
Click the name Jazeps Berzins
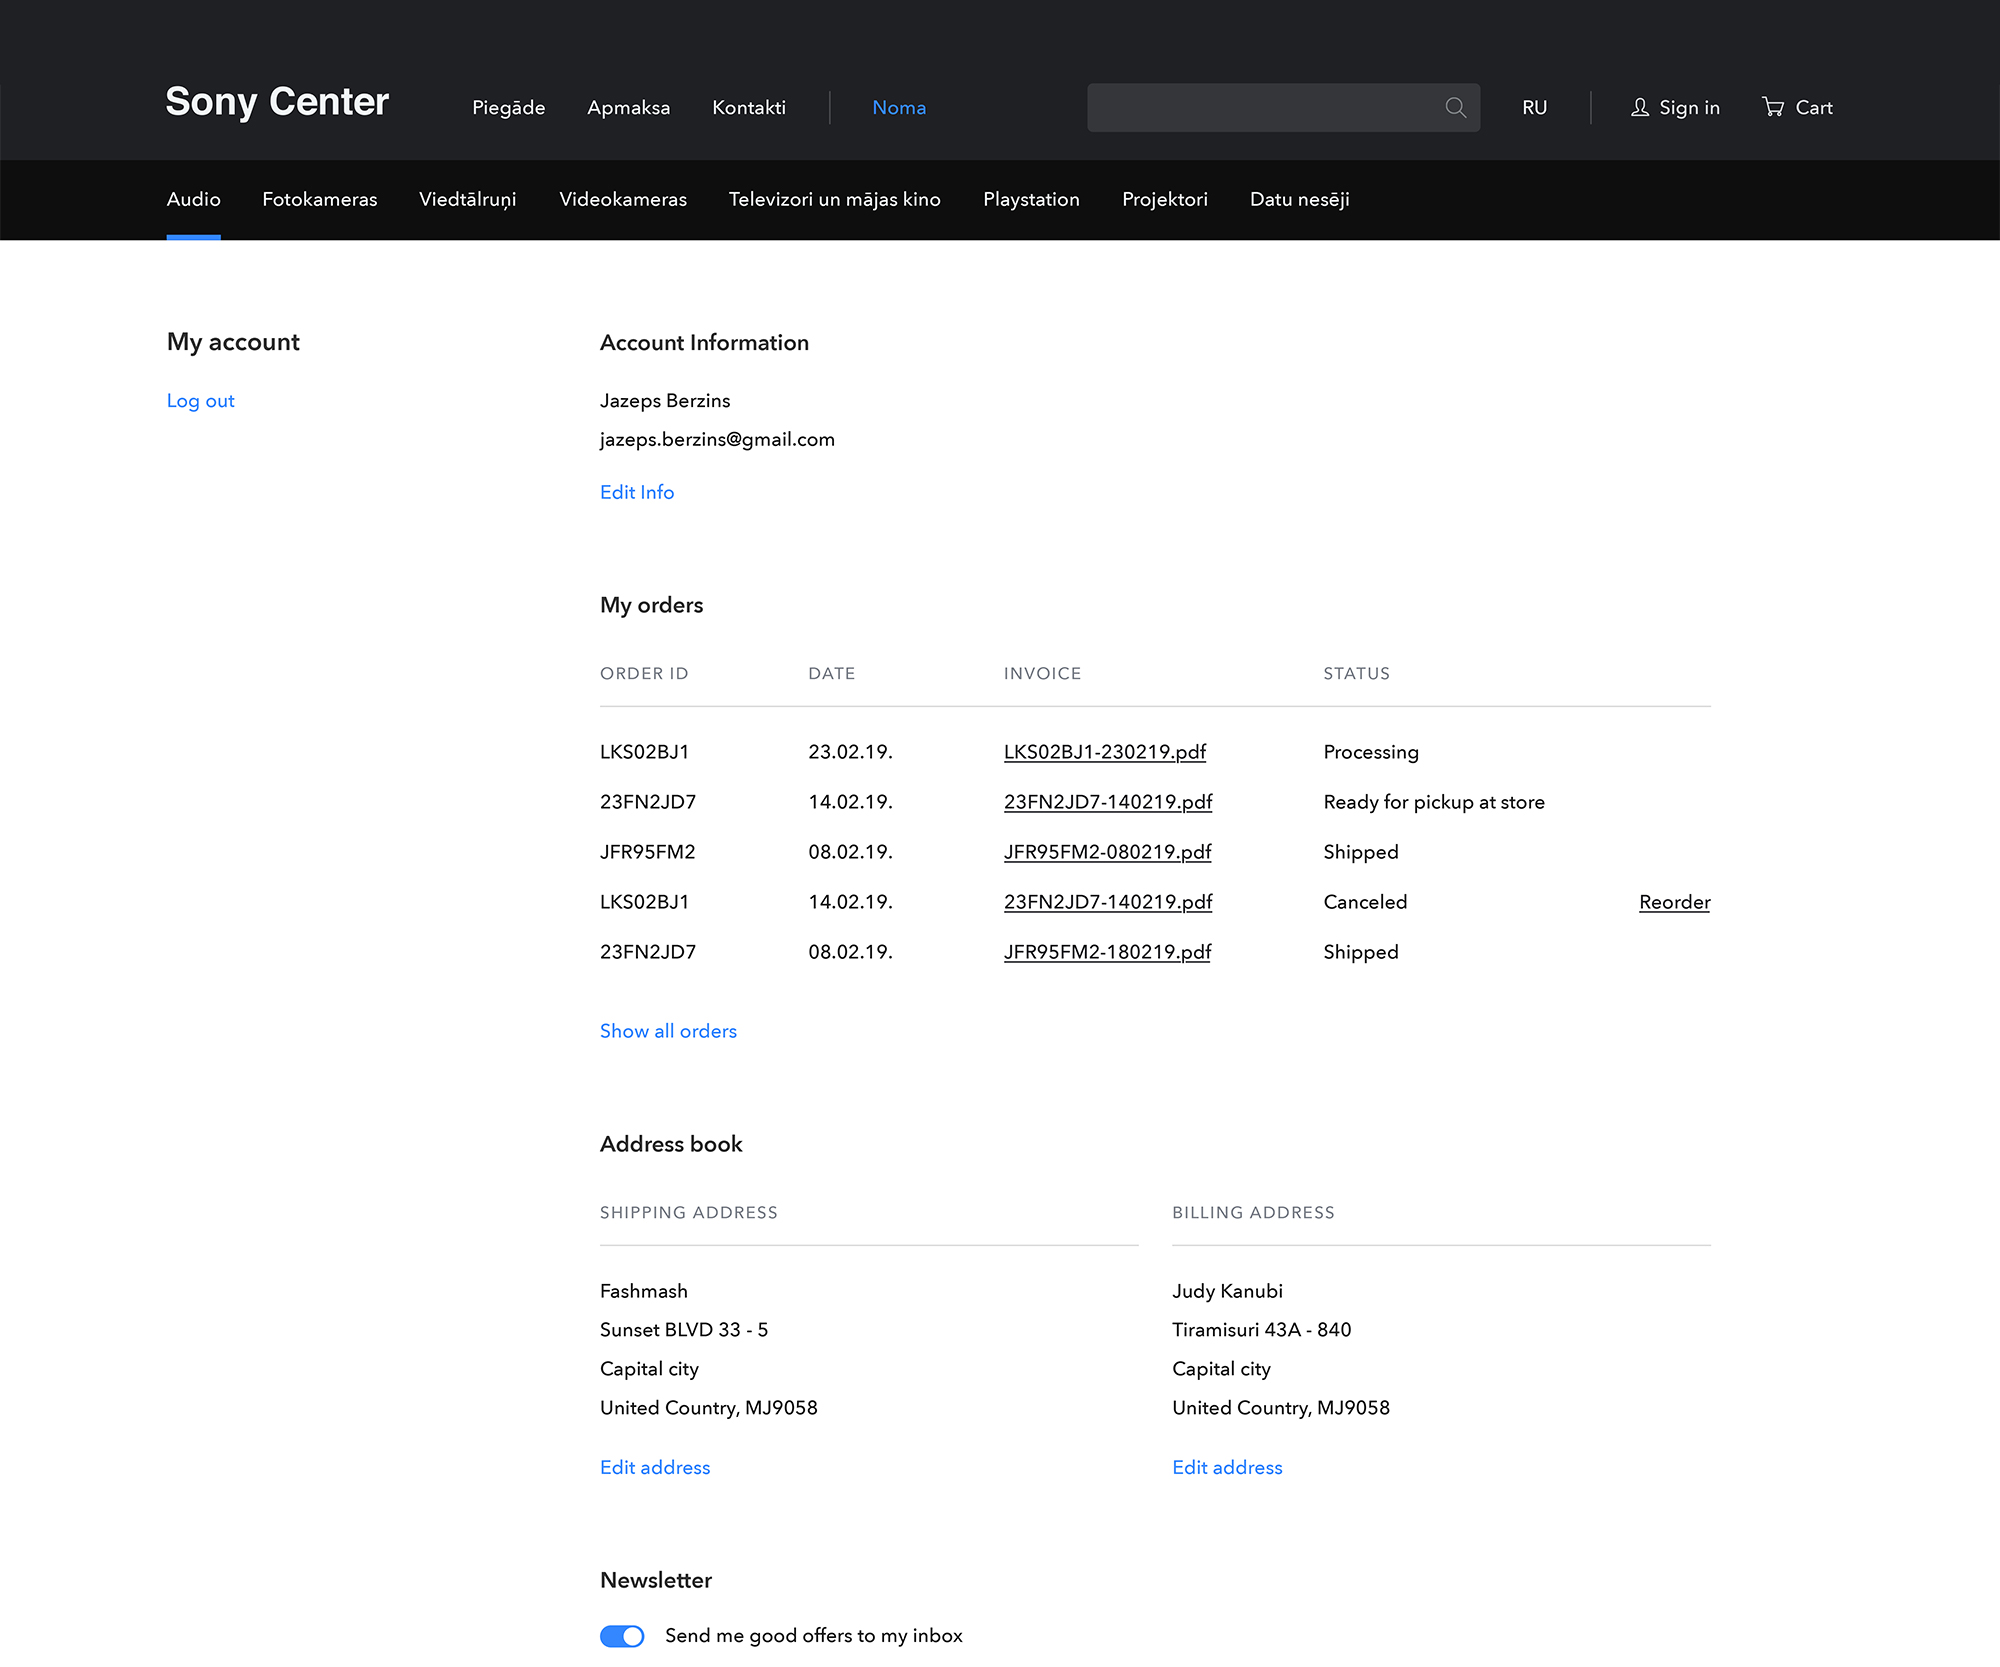665,401
